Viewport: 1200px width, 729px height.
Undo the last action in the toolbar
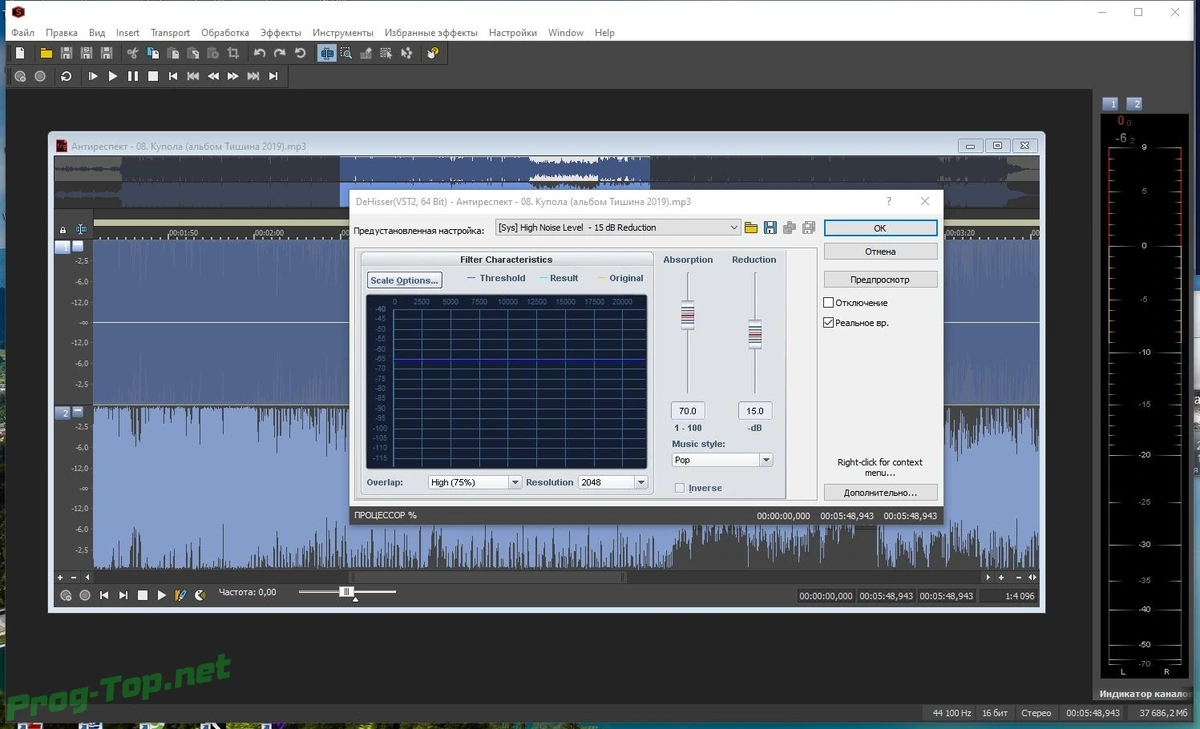click(259, 53)
